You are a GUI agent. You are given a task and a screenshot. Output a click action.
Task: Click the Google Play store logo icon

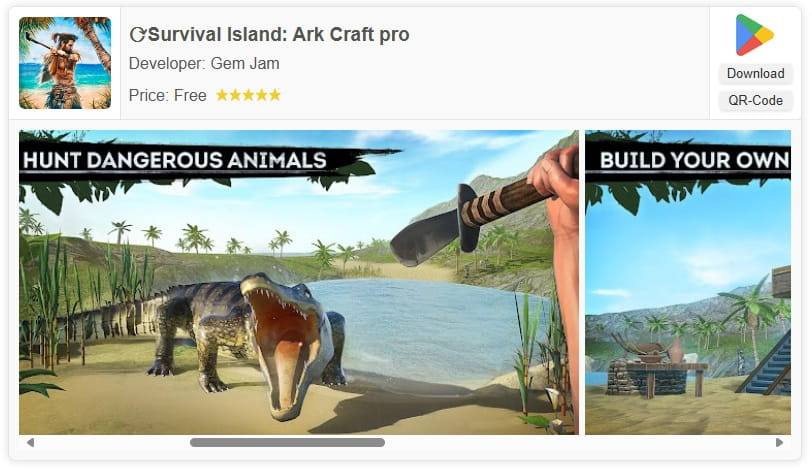coord(755,35)
